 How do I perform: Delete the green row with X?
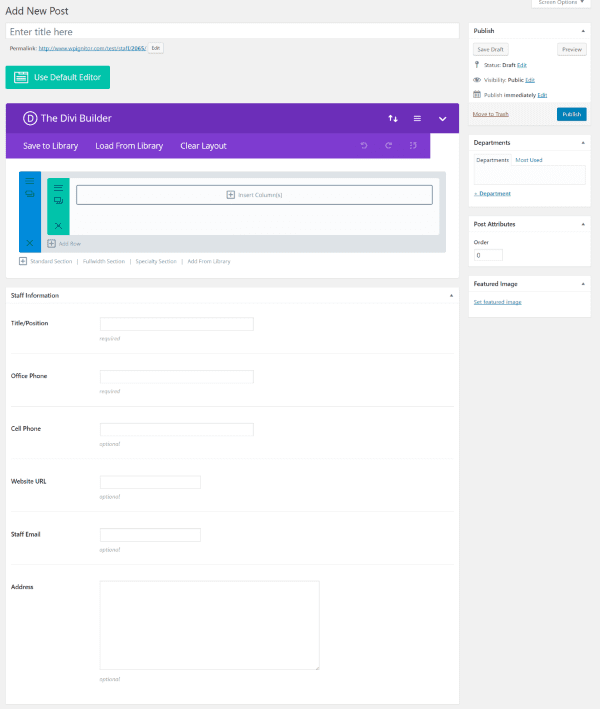58,226
